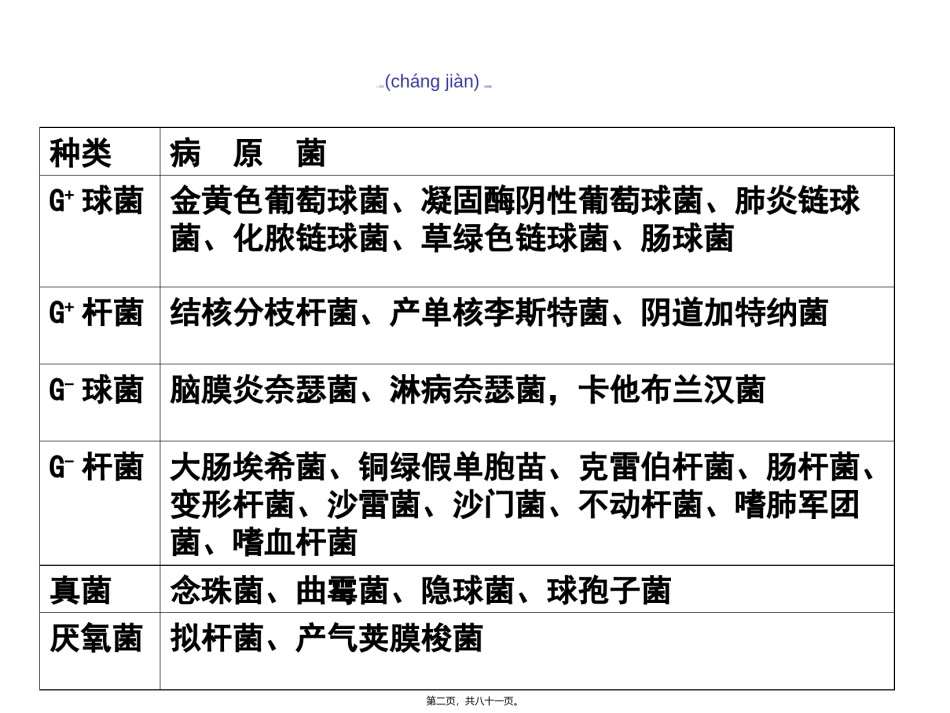
Task: Click the text '嗜血杆菌'
Action: coord(295,542)
